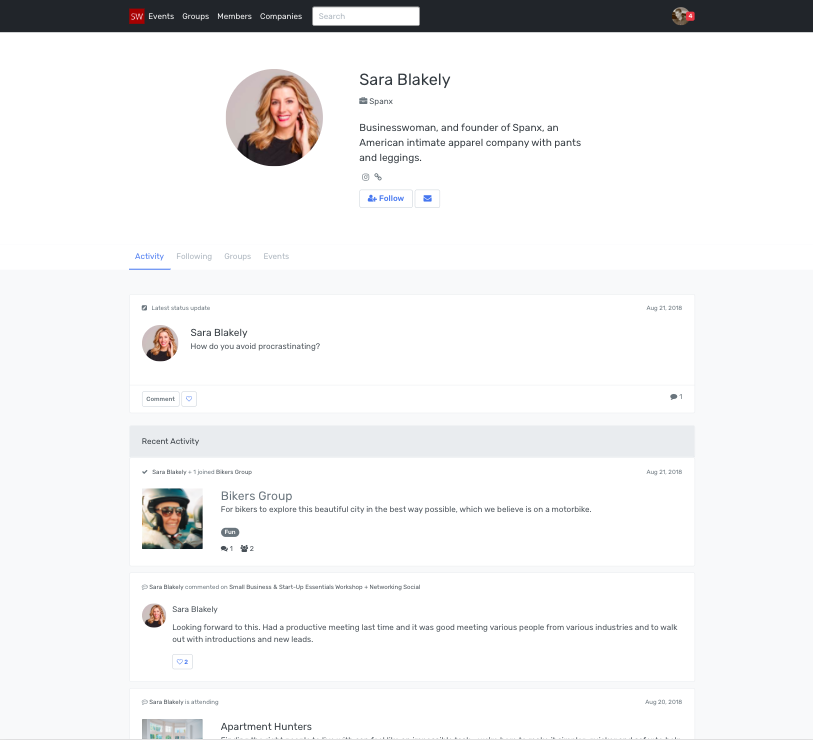Focus the Search input field
Viewport: 813px width, 740px height.
coord(366,16)
